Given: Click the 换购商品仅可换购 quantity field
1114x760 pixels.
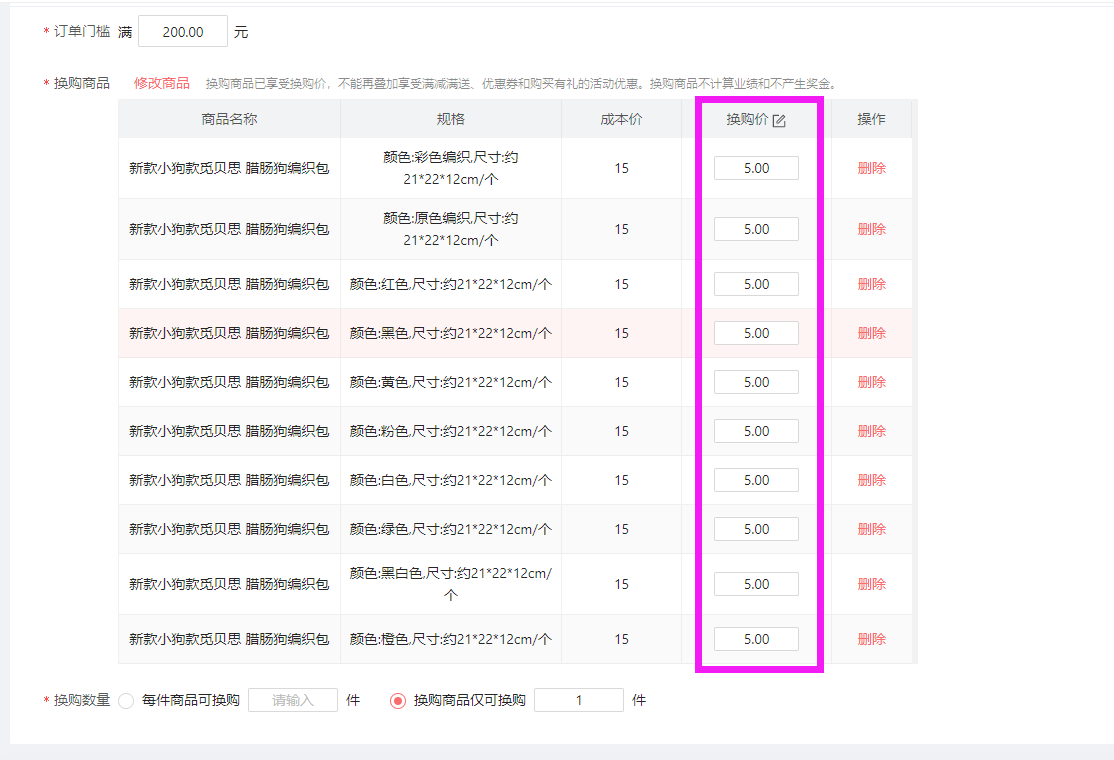Looking at the screenshot, I should 578,700.
